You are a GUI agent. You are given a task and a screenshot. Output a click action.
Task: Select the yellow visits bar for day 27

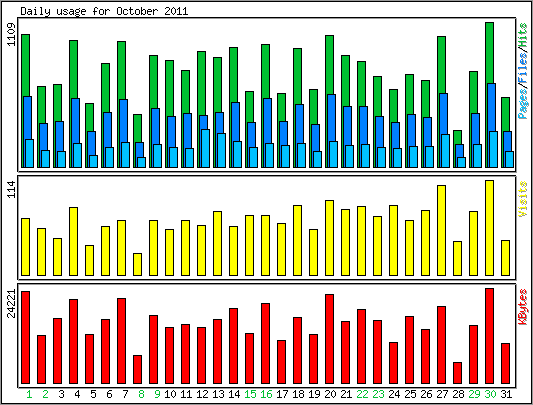(442, 231)
